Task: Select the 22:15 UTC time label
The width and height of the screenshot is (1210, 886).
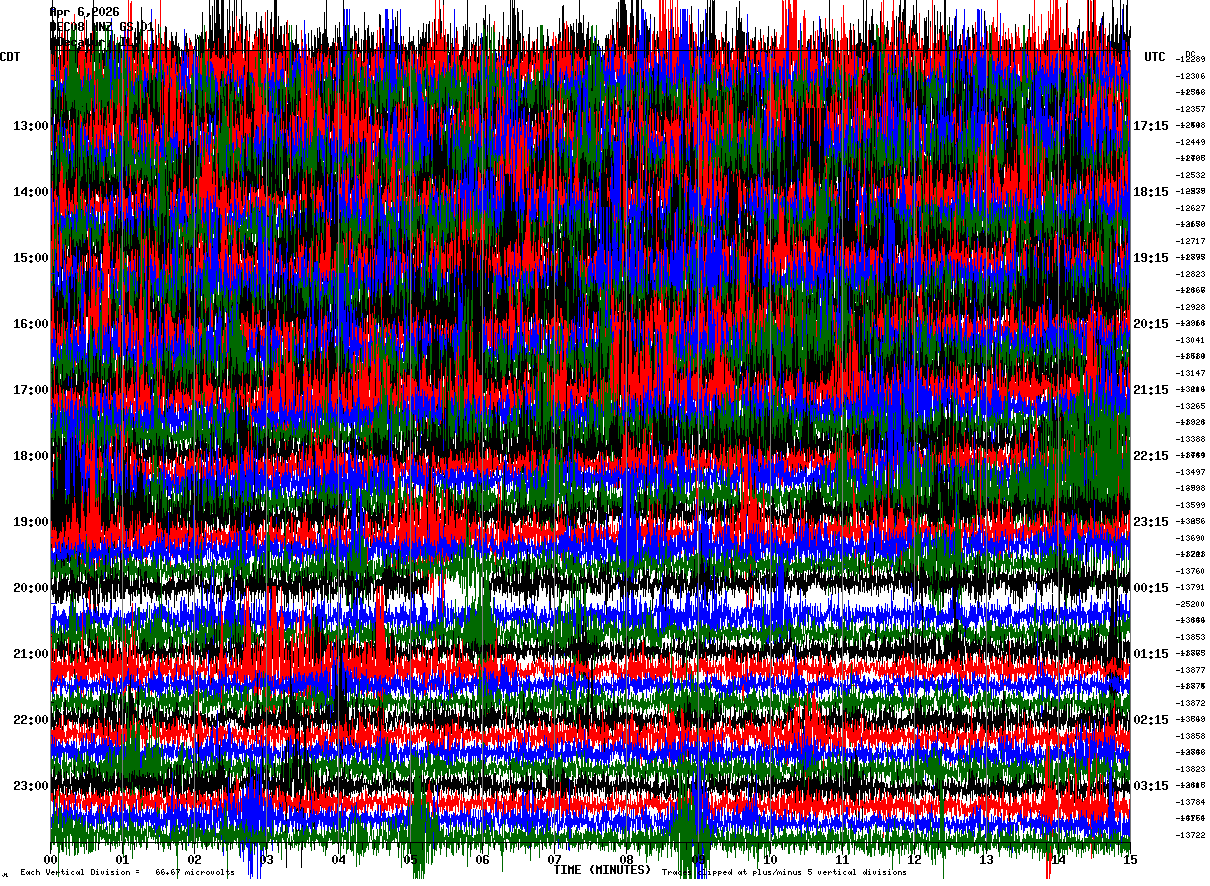Action: click(1151, 456)
